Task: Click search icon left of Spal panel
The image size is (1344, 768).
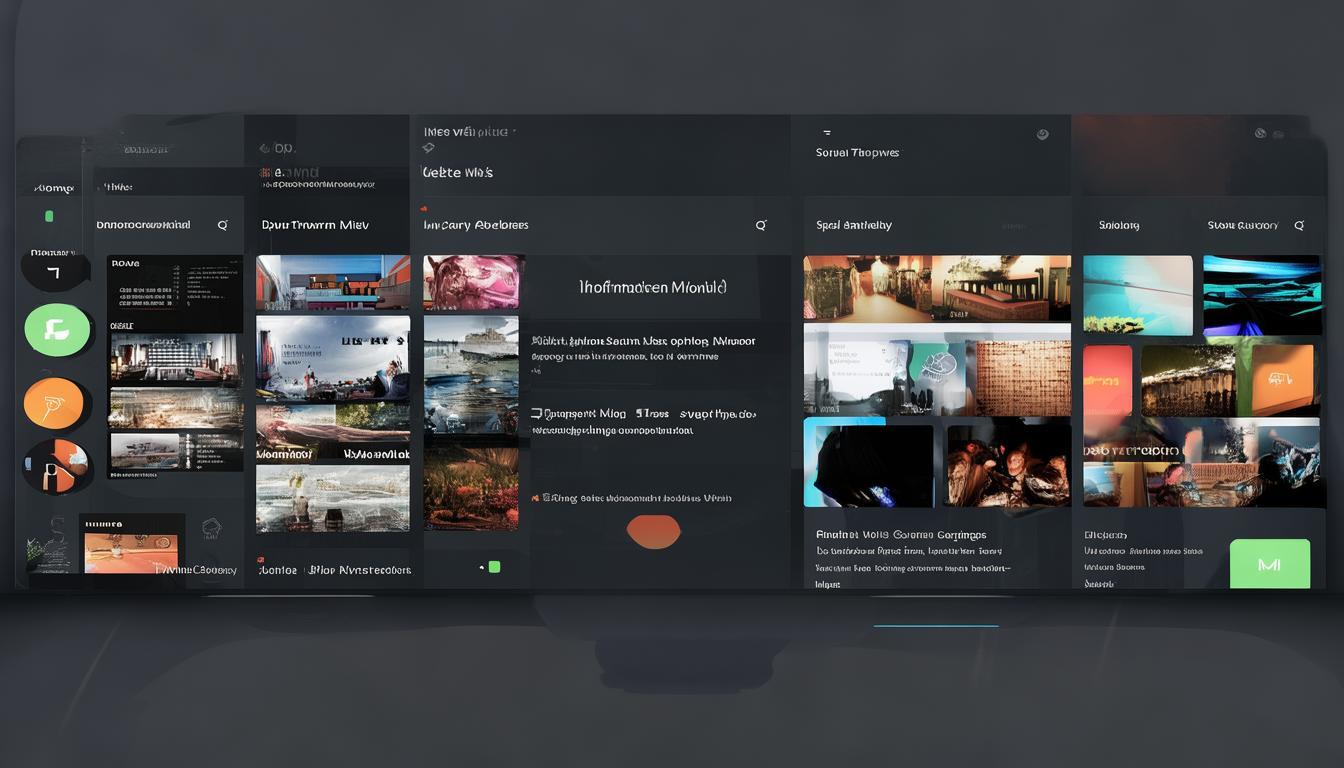Action: [x=761, y=226]
